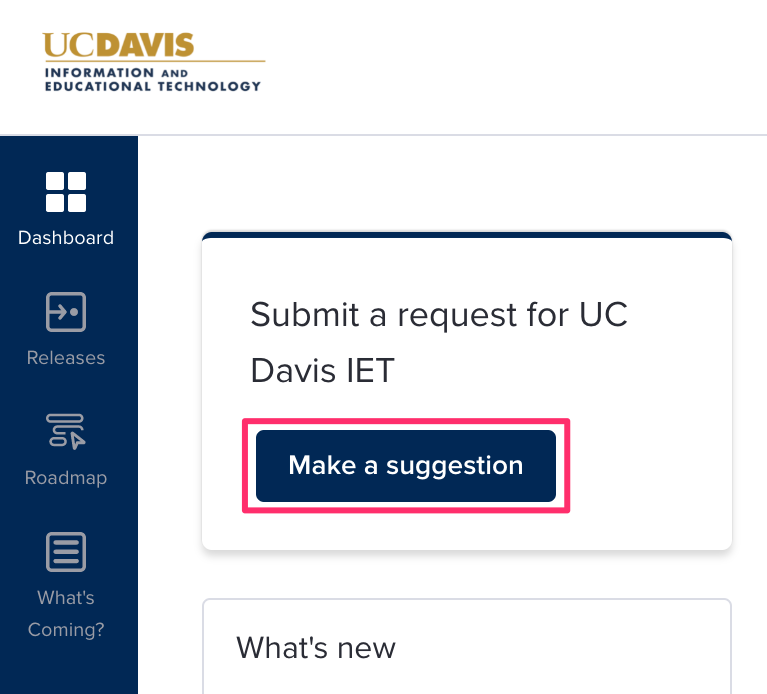The width and height of the screenshot is (767, 694).
Task: Click the "What's new" heading
Action: [316, 648]
